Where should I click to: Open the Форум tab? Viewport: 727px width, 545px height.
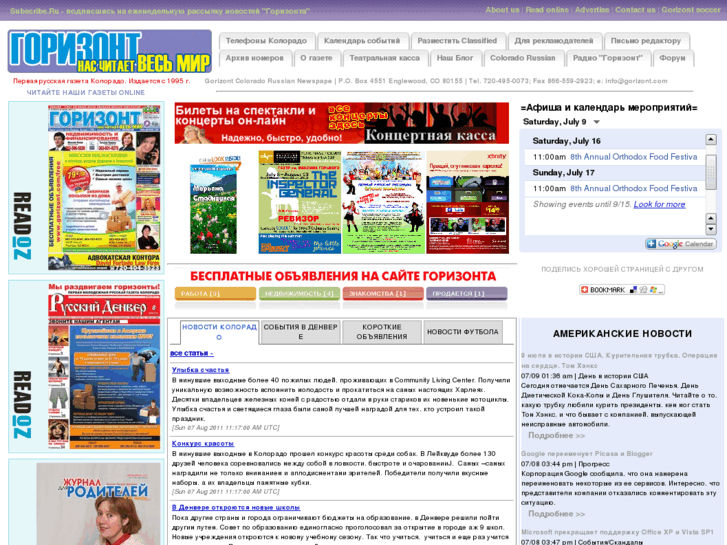pos(672,58)
